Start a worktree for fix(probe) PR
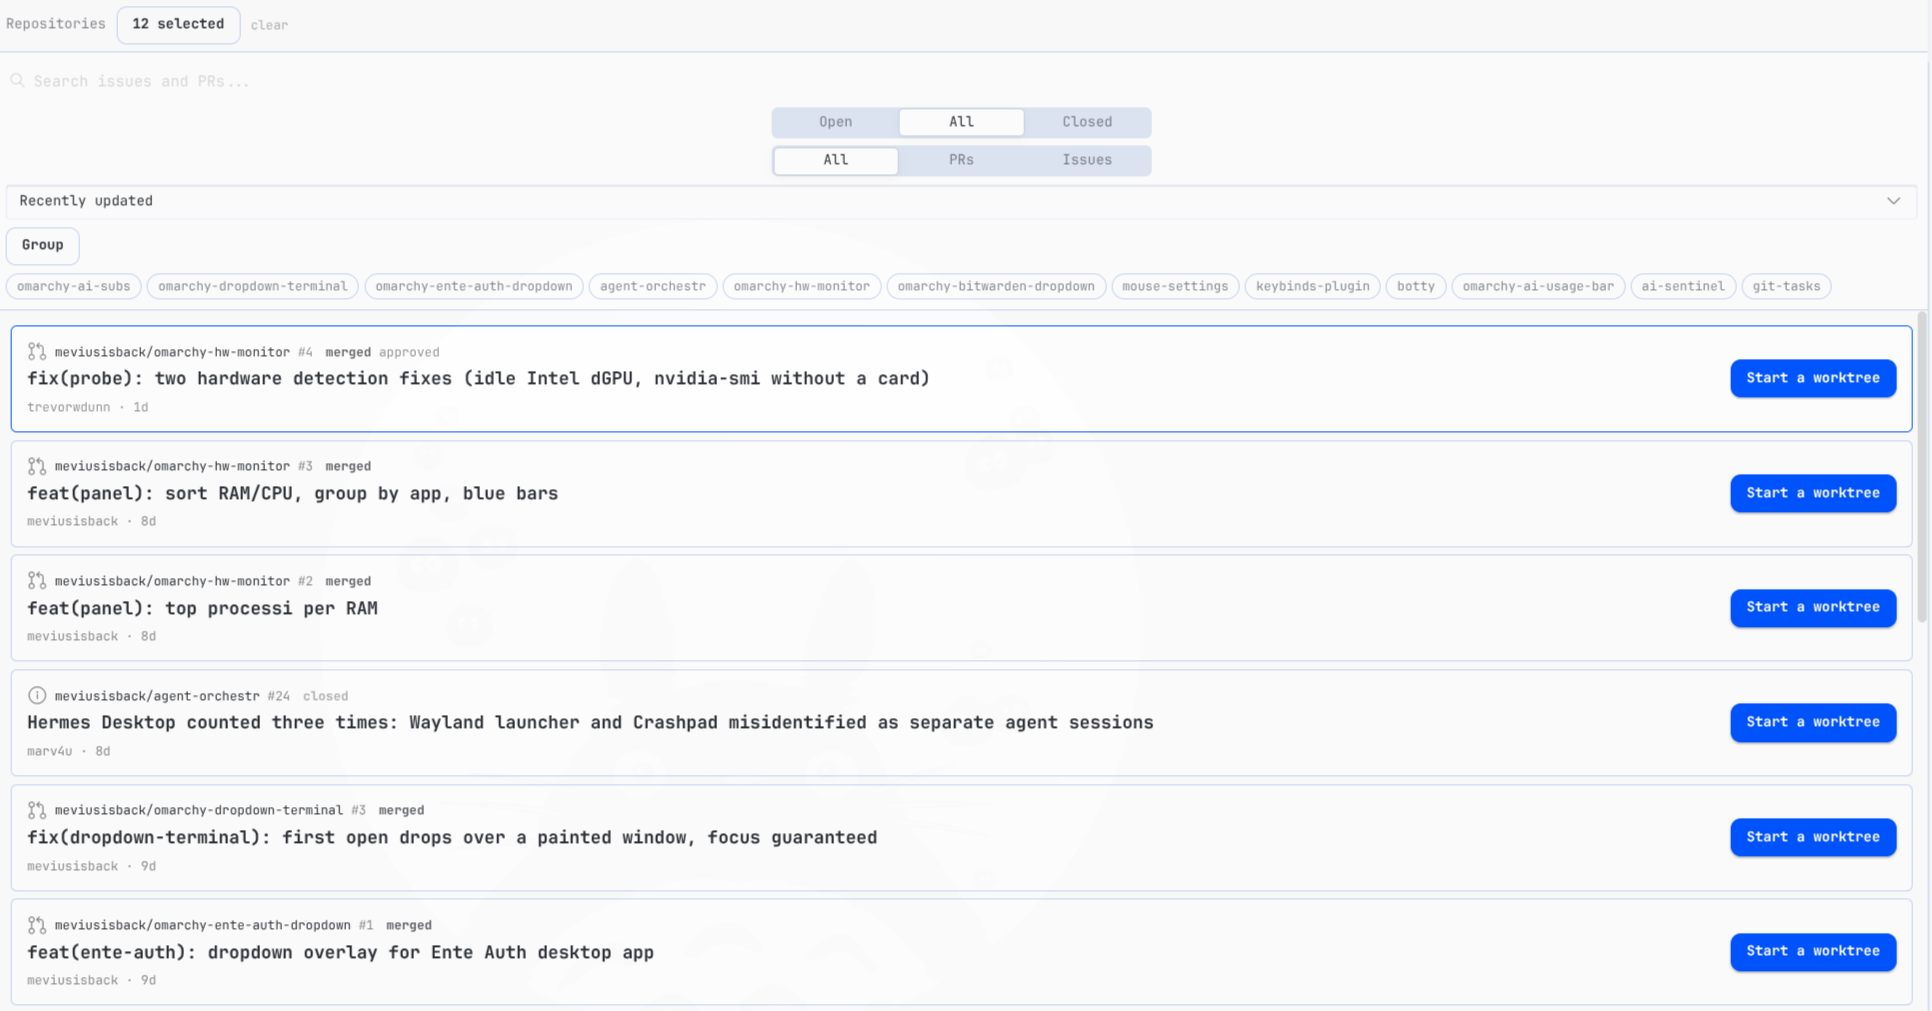 tap(1813, 378)
